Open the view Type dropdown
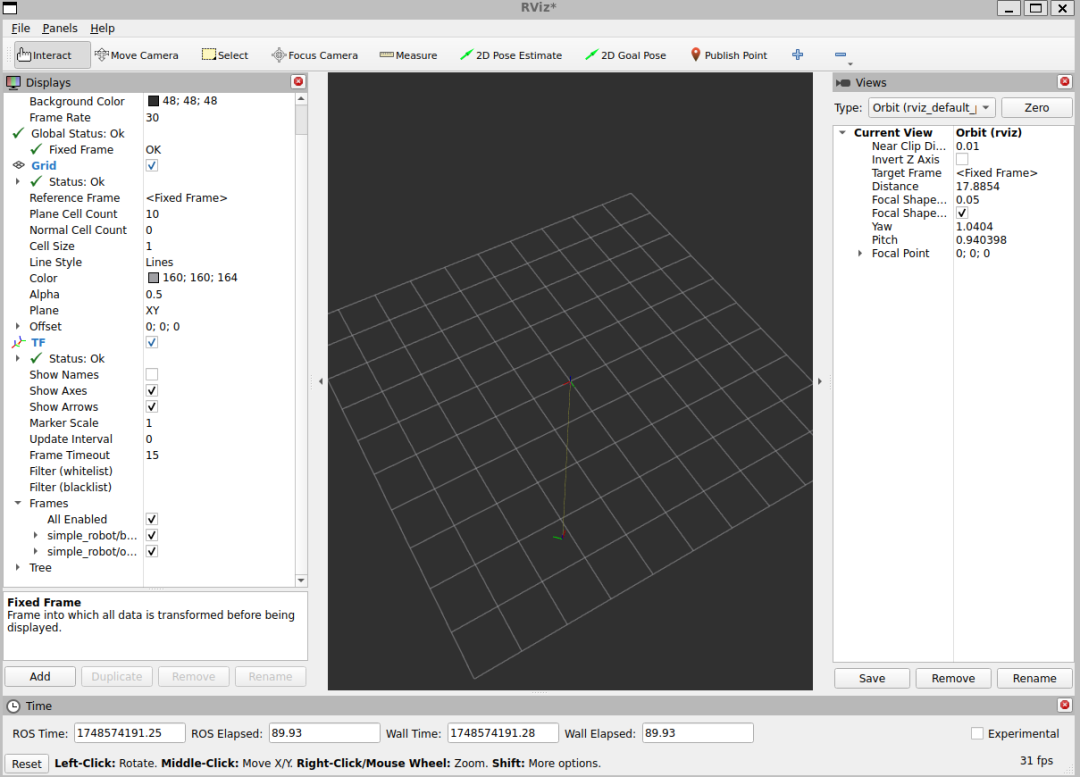This screenshot has height=777, width=1080. click(931, 107)
